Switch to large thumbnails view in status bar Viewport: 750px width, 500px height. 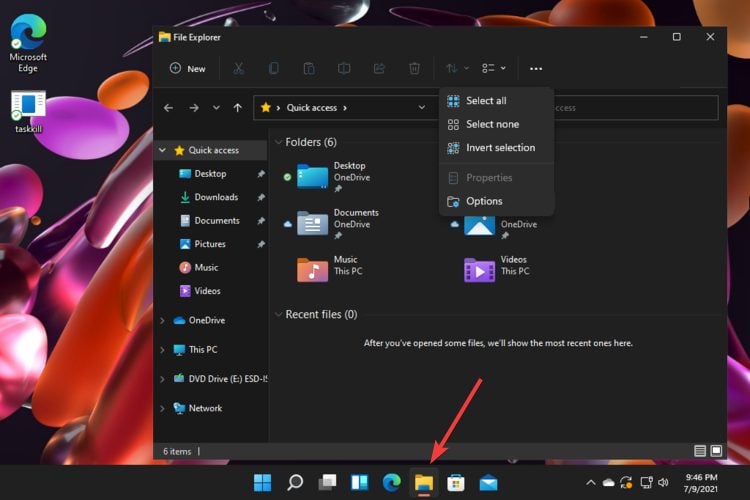(716, 451)
